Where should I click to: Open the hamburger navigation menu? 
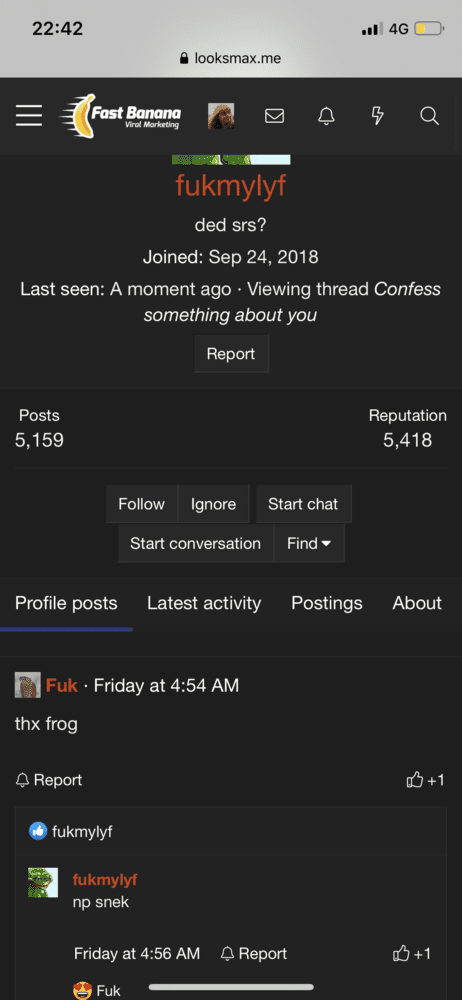click(29, 115)
